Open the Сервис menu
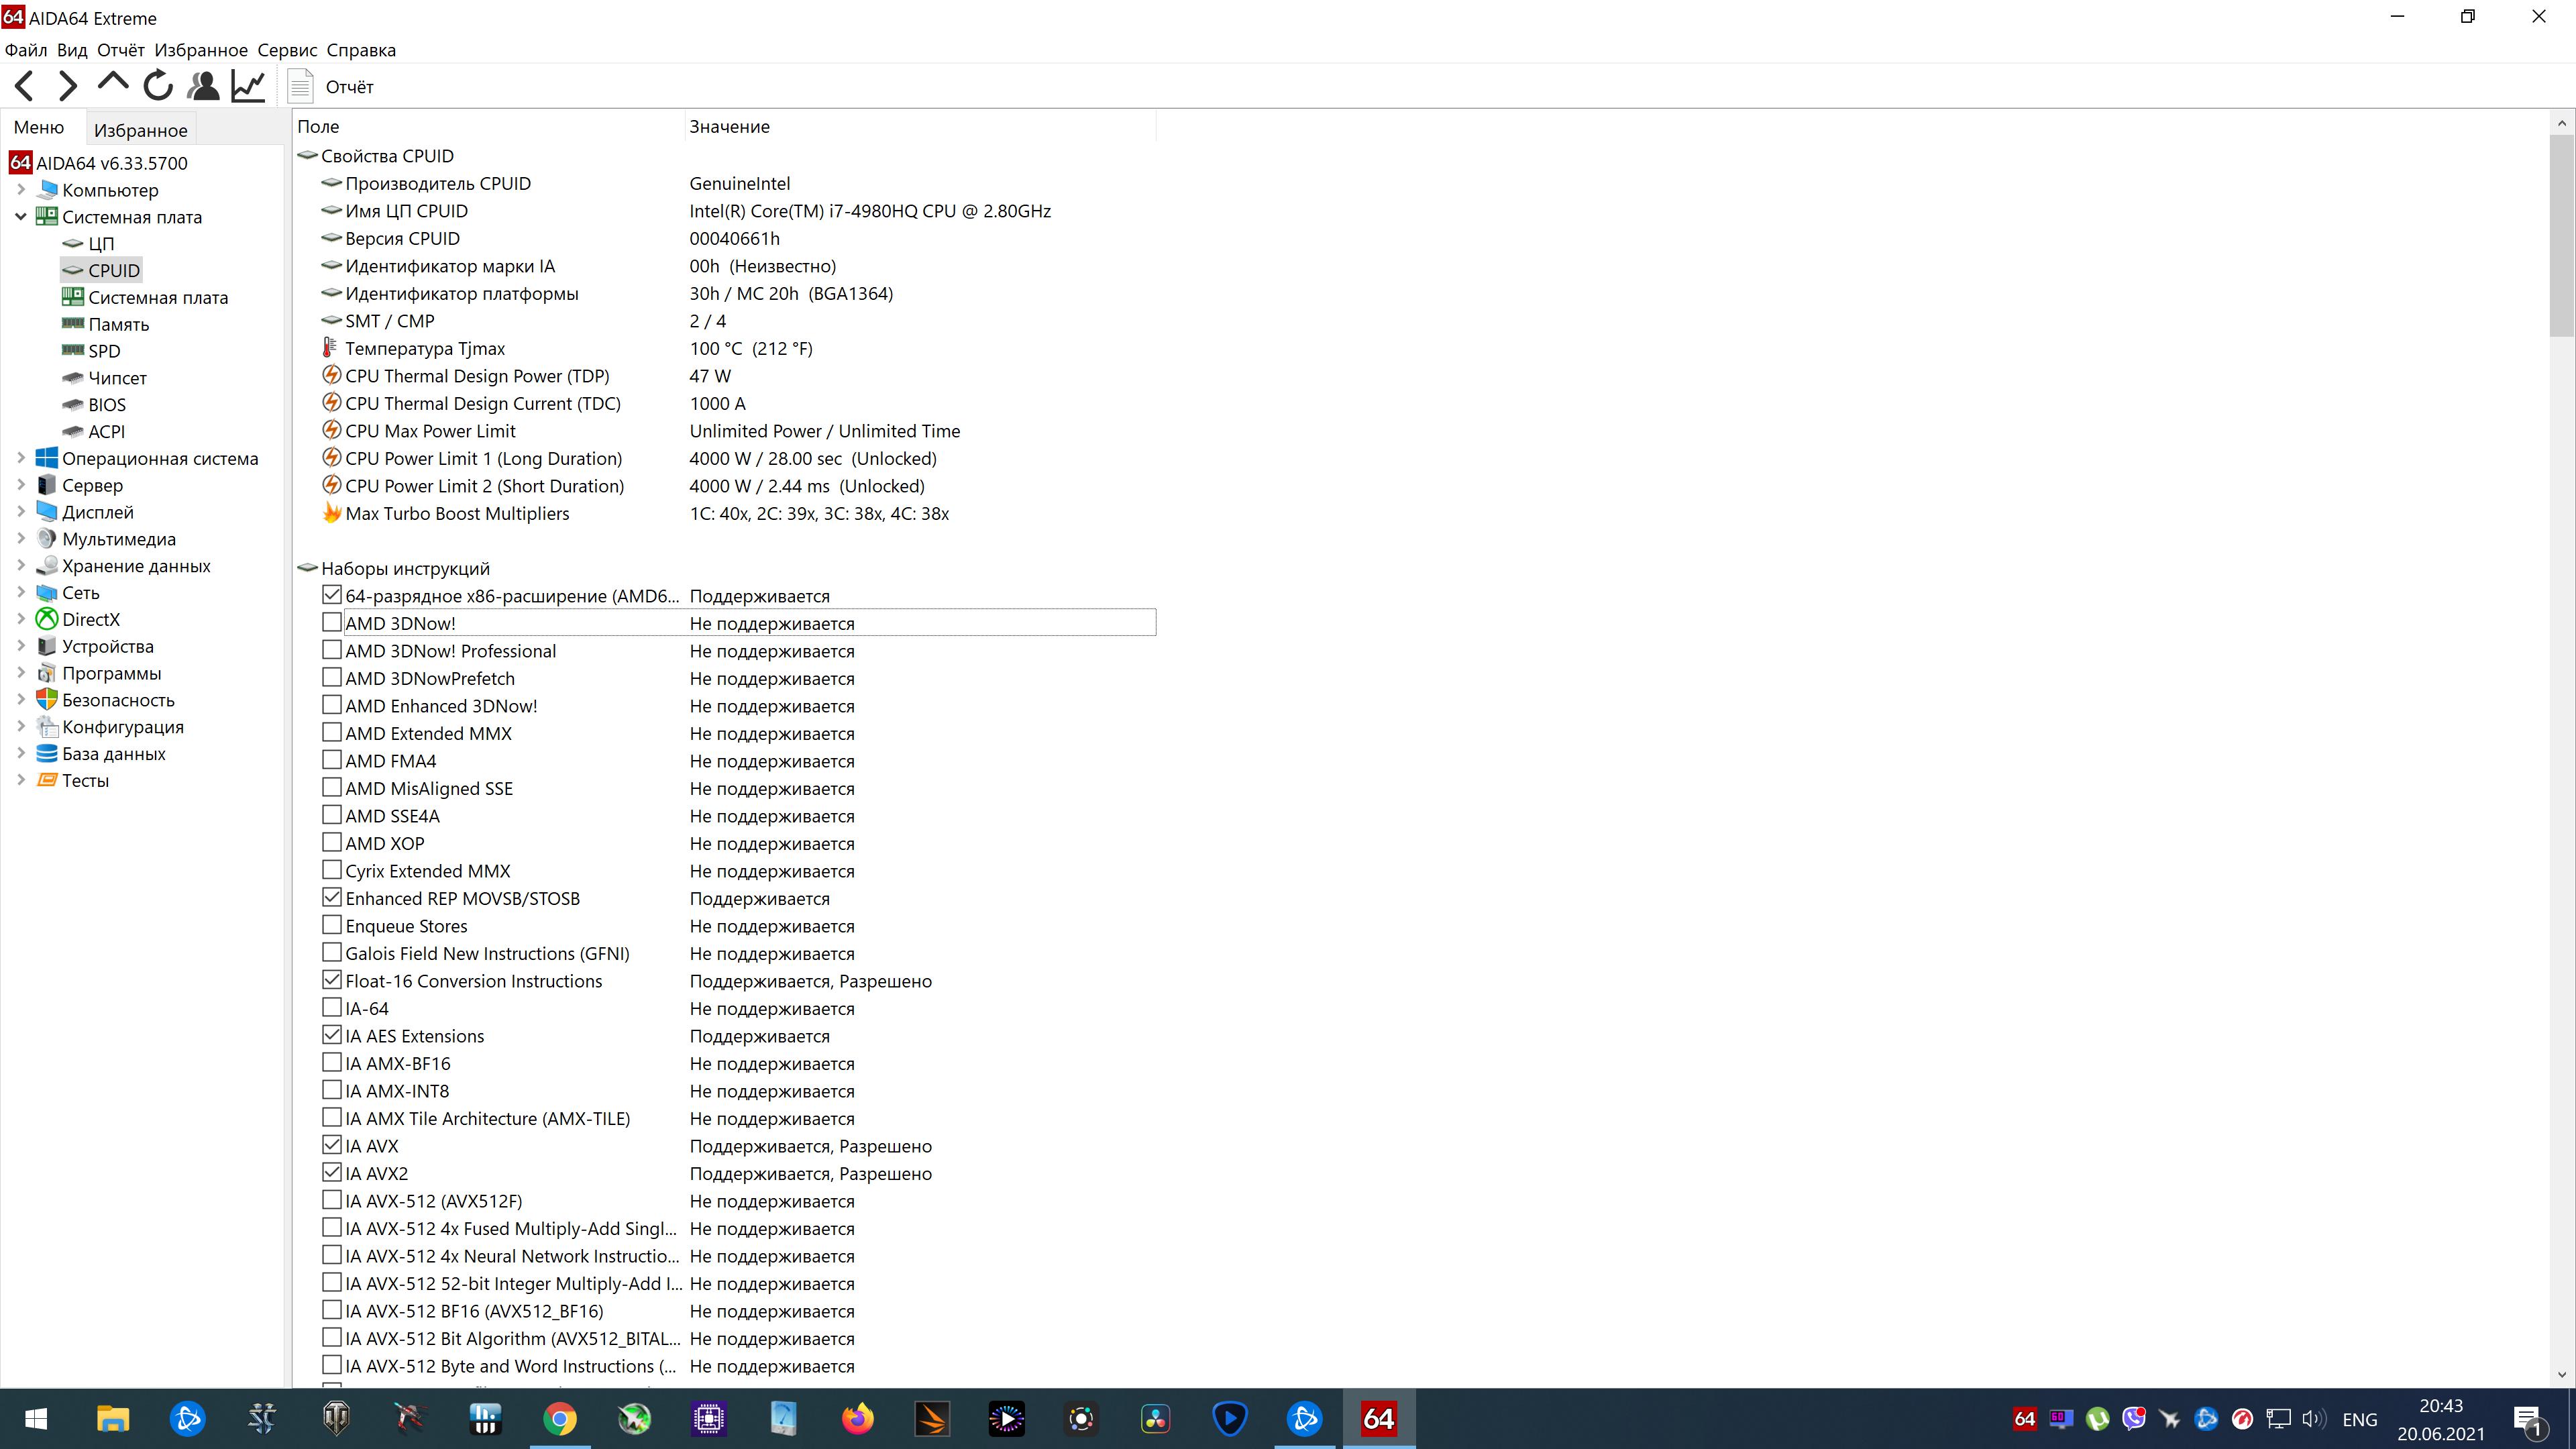This screenshot has height=1449, width=2576. [x=287, y=50]
